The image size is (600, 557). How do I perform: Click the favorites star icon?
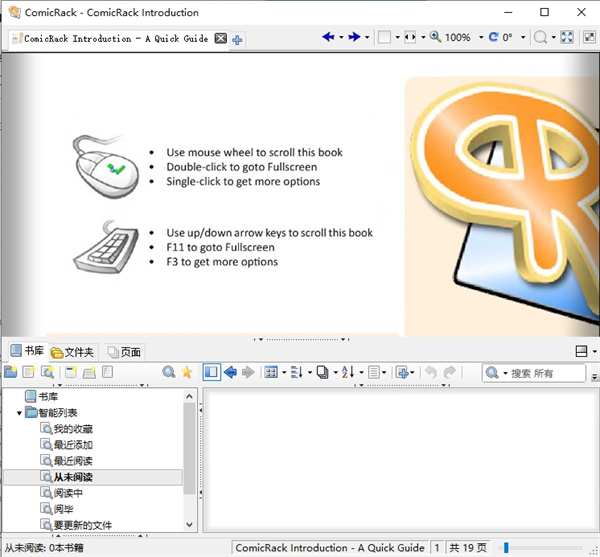click(x=187, y=372)
